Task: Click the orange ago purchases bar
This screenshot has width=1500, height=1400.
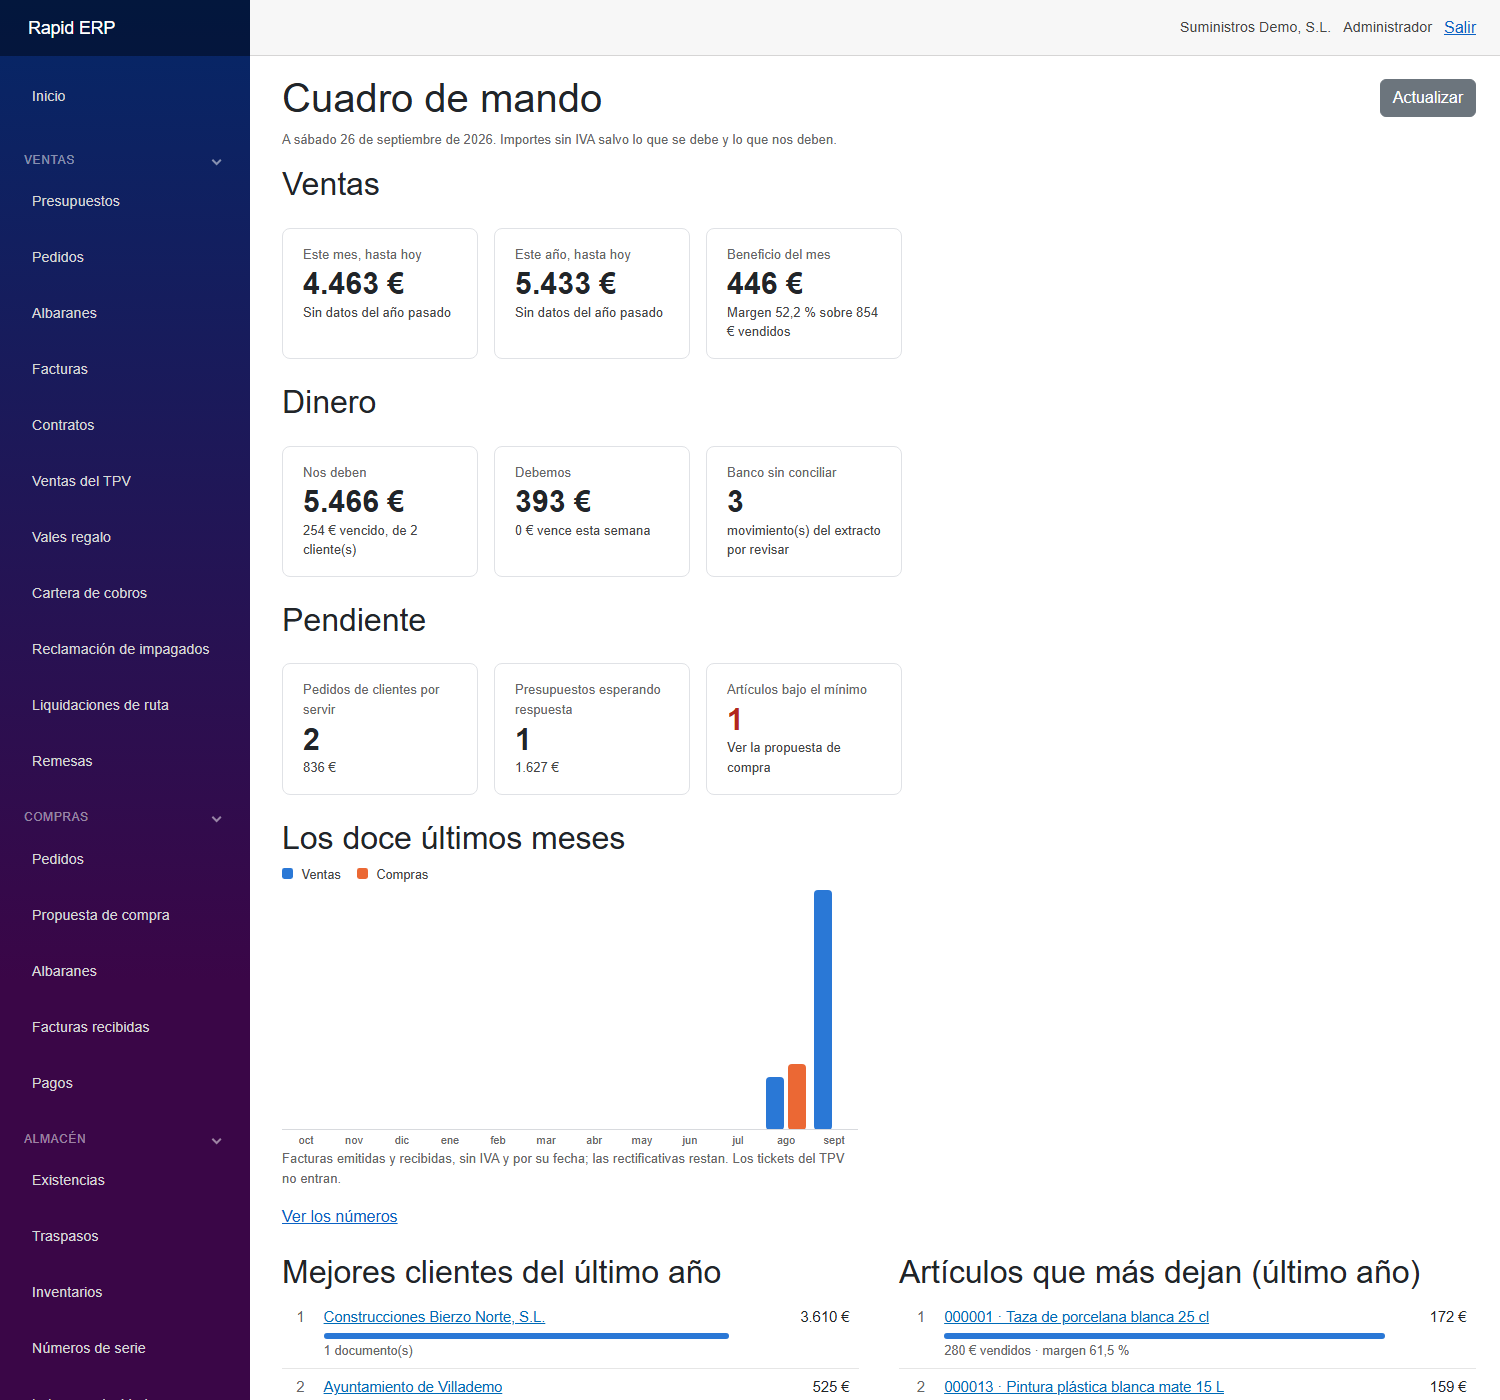Action: [797, 1097]
